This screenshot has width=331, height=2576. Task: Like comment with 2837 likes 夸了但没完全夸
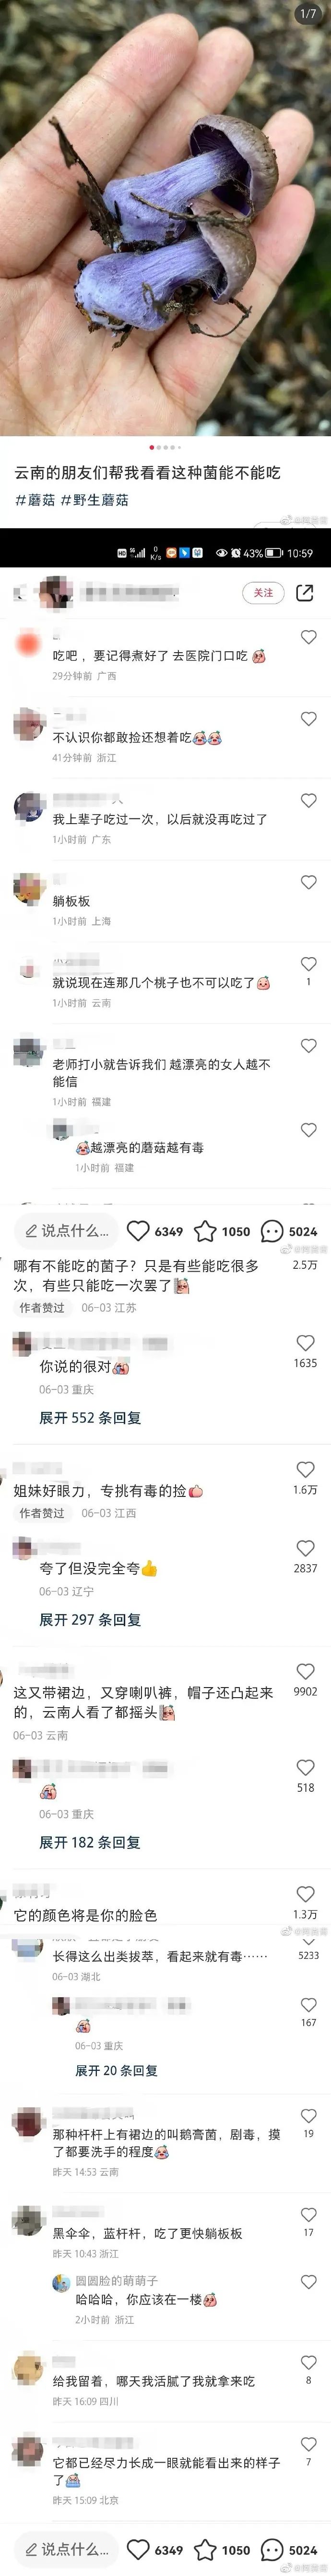[305, 1548]
